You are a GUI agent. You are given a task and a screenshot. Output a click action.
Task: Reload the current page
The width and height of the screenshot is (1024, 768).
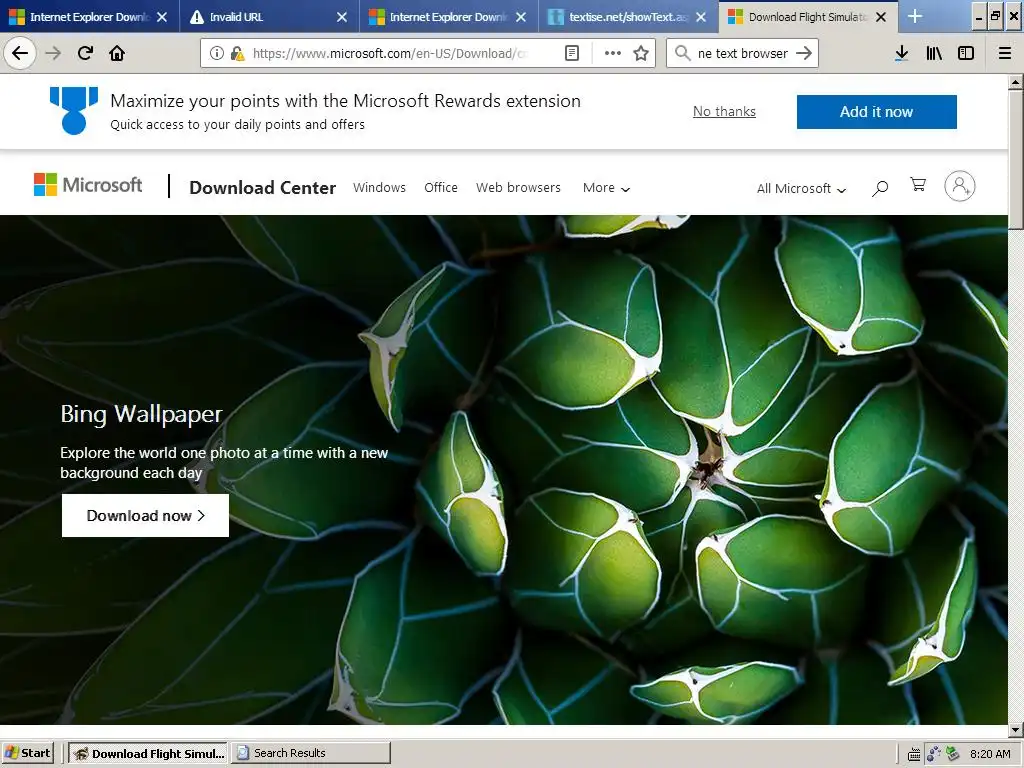tap(86, 53)
